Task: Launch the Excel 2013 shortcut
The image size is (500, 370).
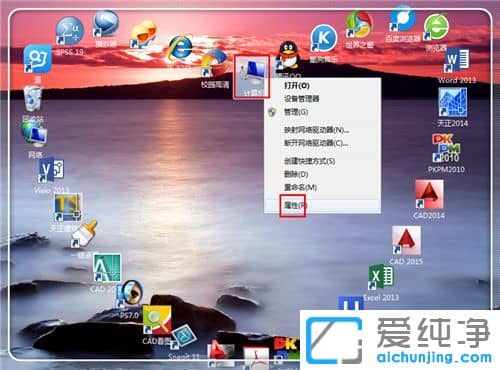Action: pos(381,277)
